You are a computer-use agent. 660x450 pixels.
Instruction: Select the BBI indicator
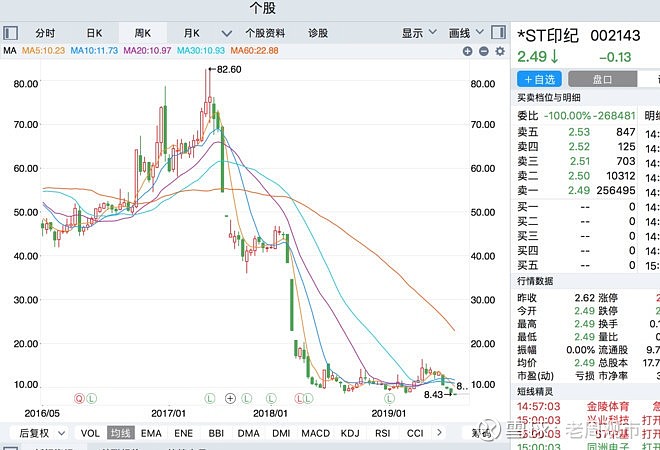(x=216, y=433)
